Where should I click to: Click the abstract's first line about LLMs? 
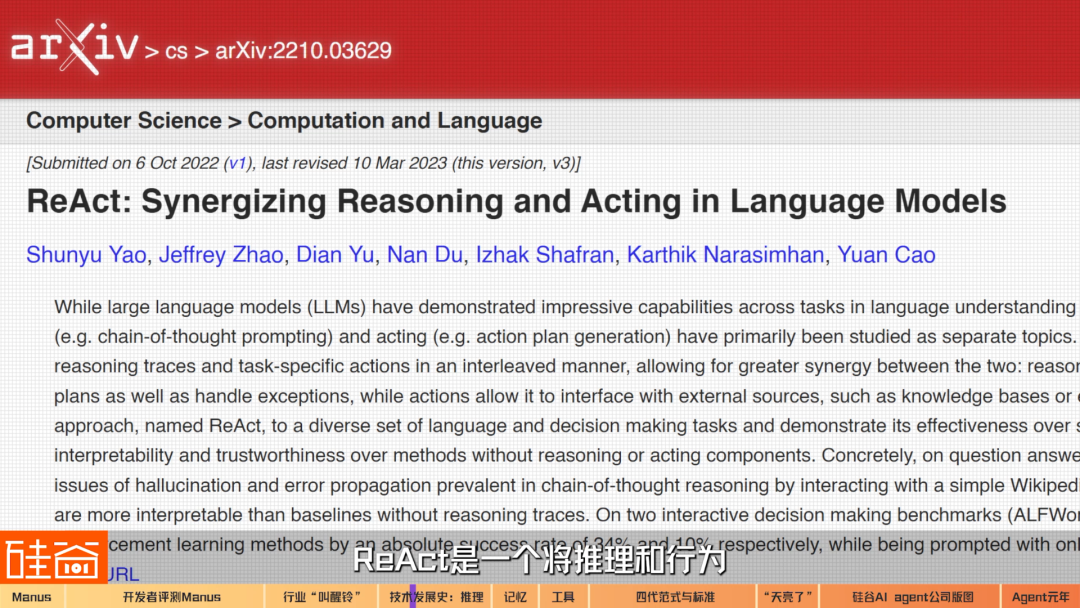tap(565, 307)
